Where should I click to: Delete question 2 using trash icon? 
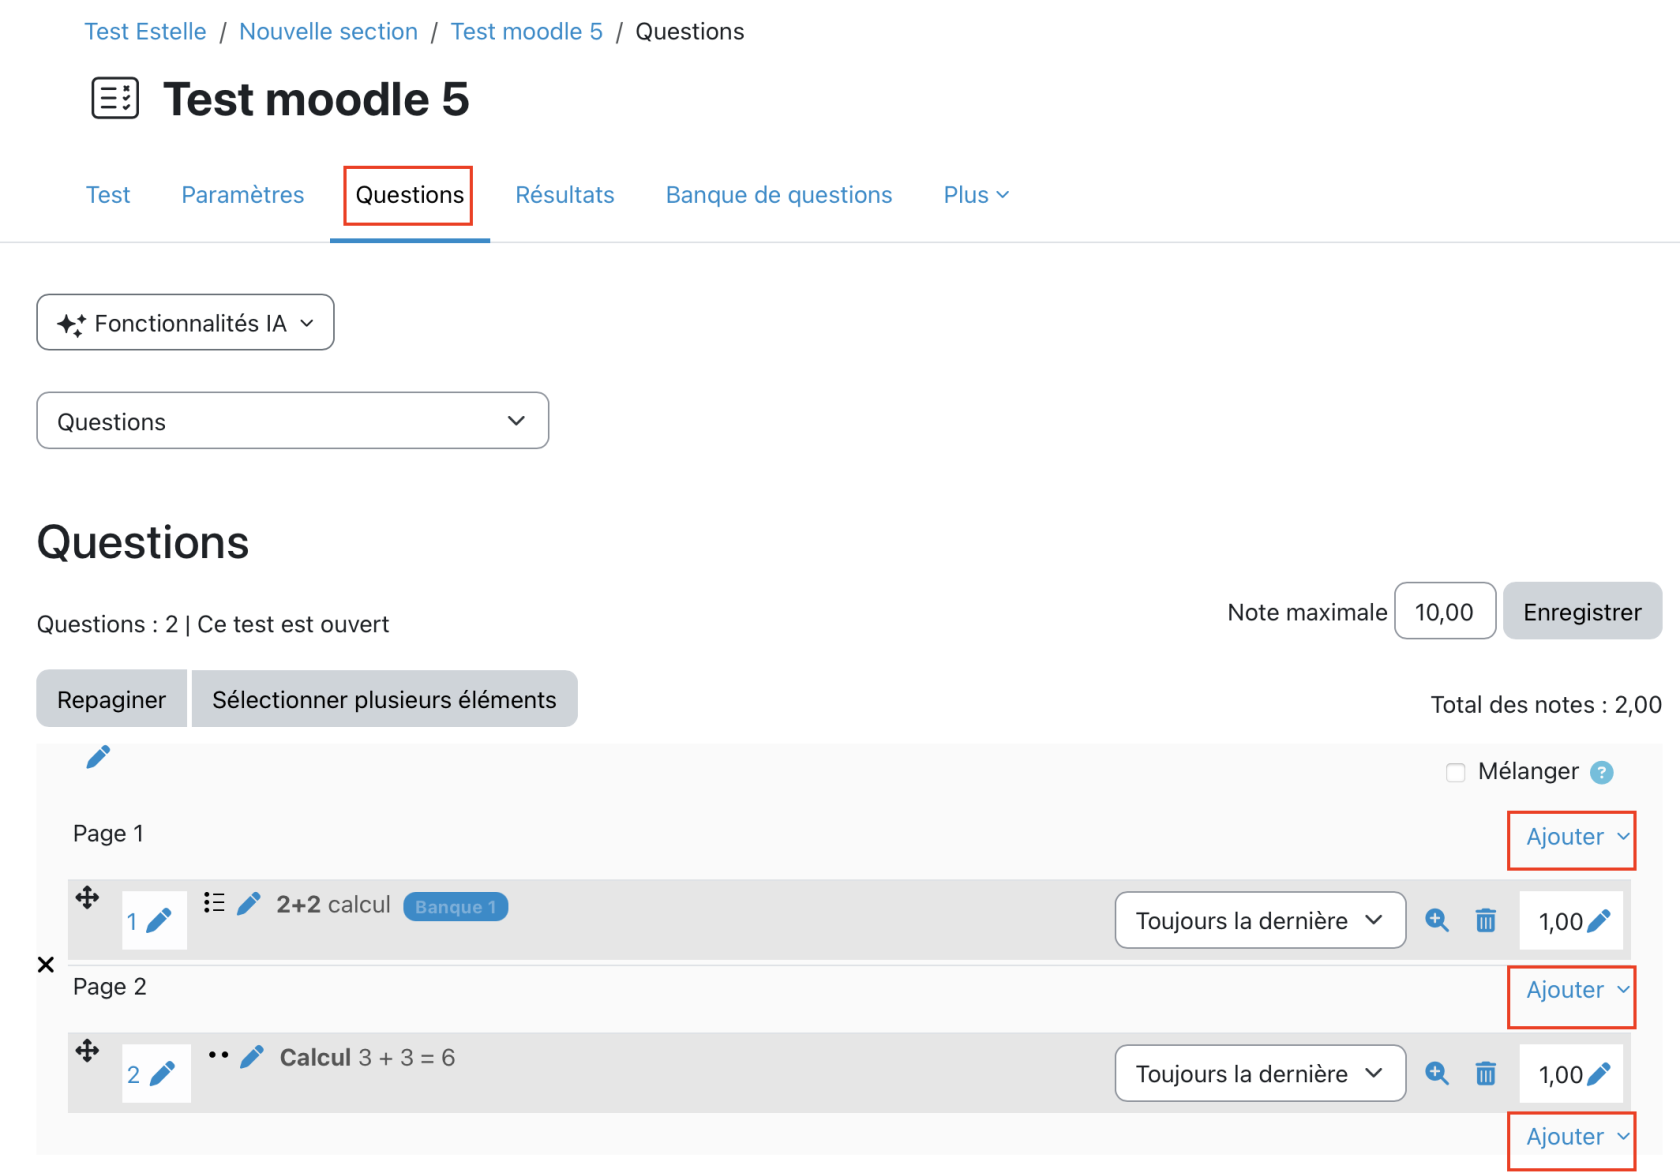click(x=1485, y=1073)
